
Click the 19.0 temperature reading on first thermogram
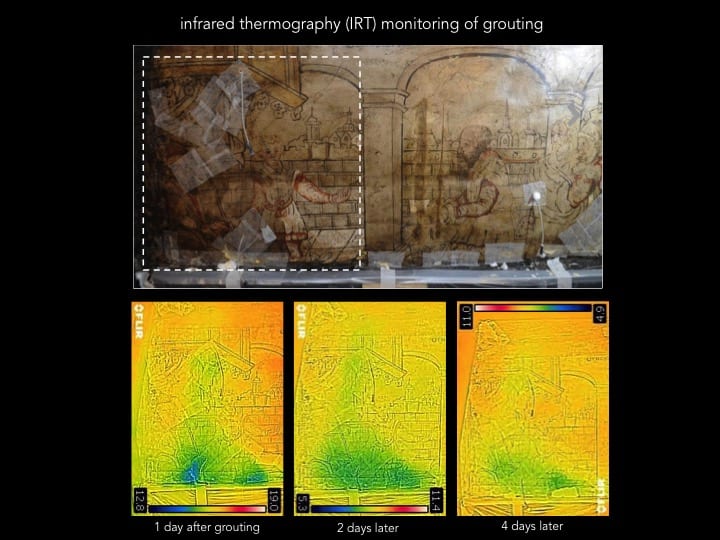click(274, 501)
